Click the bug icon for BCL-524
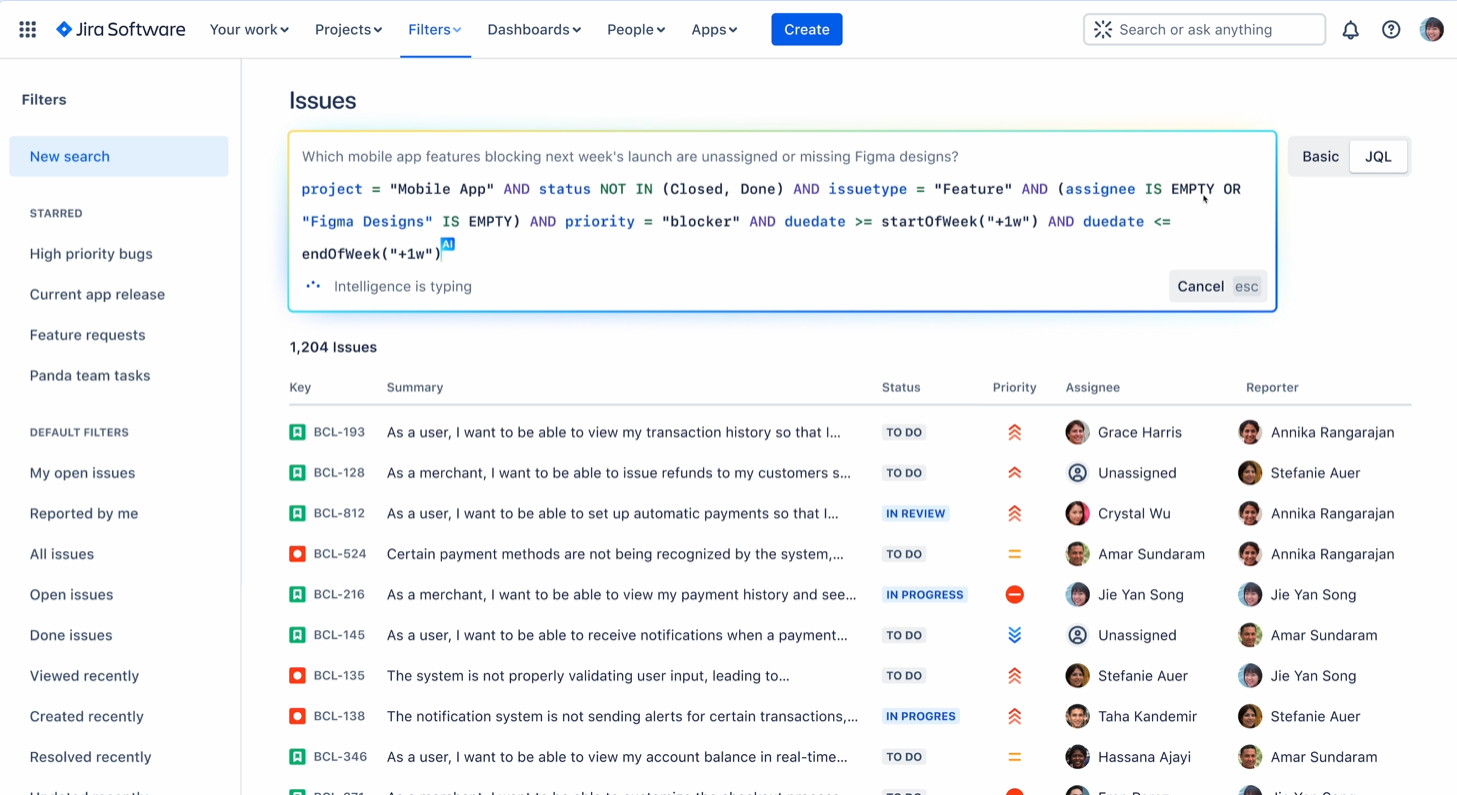Image resolution: width=1457 pixels, height=795 pixels. point(297,554)
